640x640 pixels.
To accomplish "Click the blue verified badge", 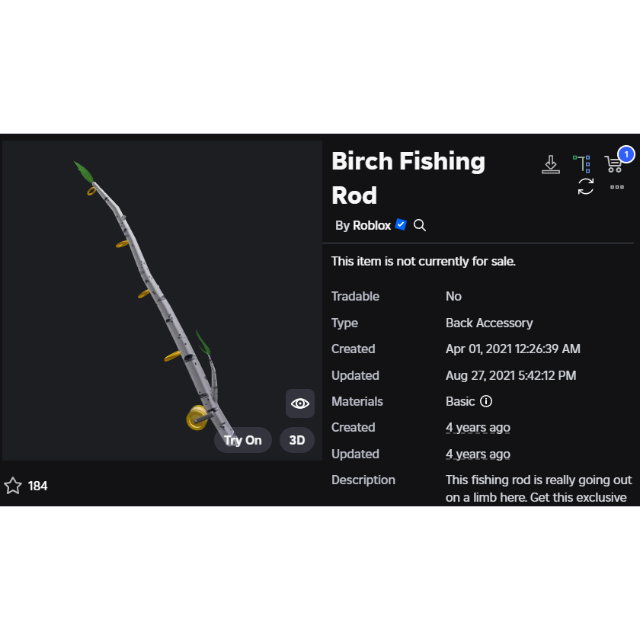I will click(x=401, y=224).
